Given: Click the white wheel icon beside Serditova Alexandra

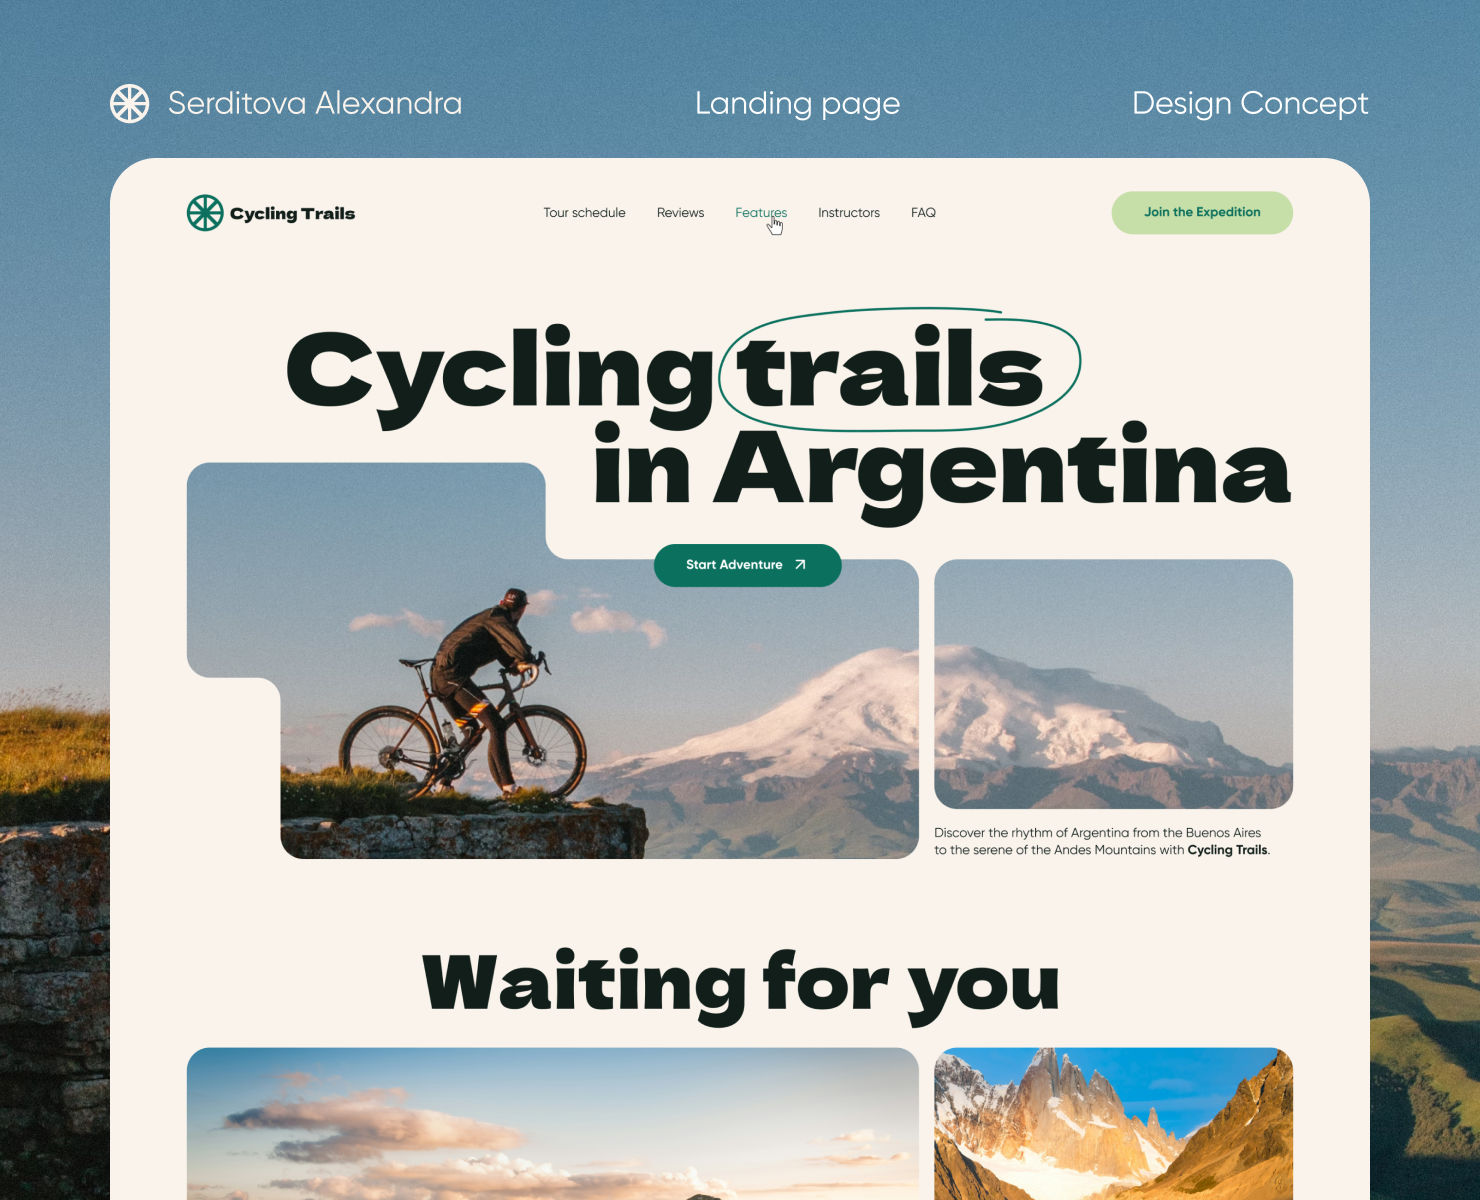Looking at the screenshot, I should pyautogui.click(x=130, y=103).
